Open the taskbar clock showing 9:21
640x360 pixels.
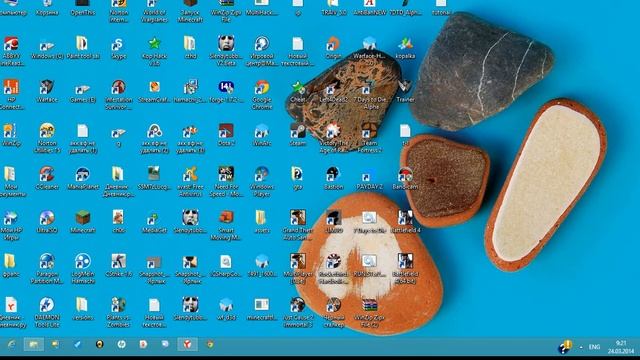[621, 347]
